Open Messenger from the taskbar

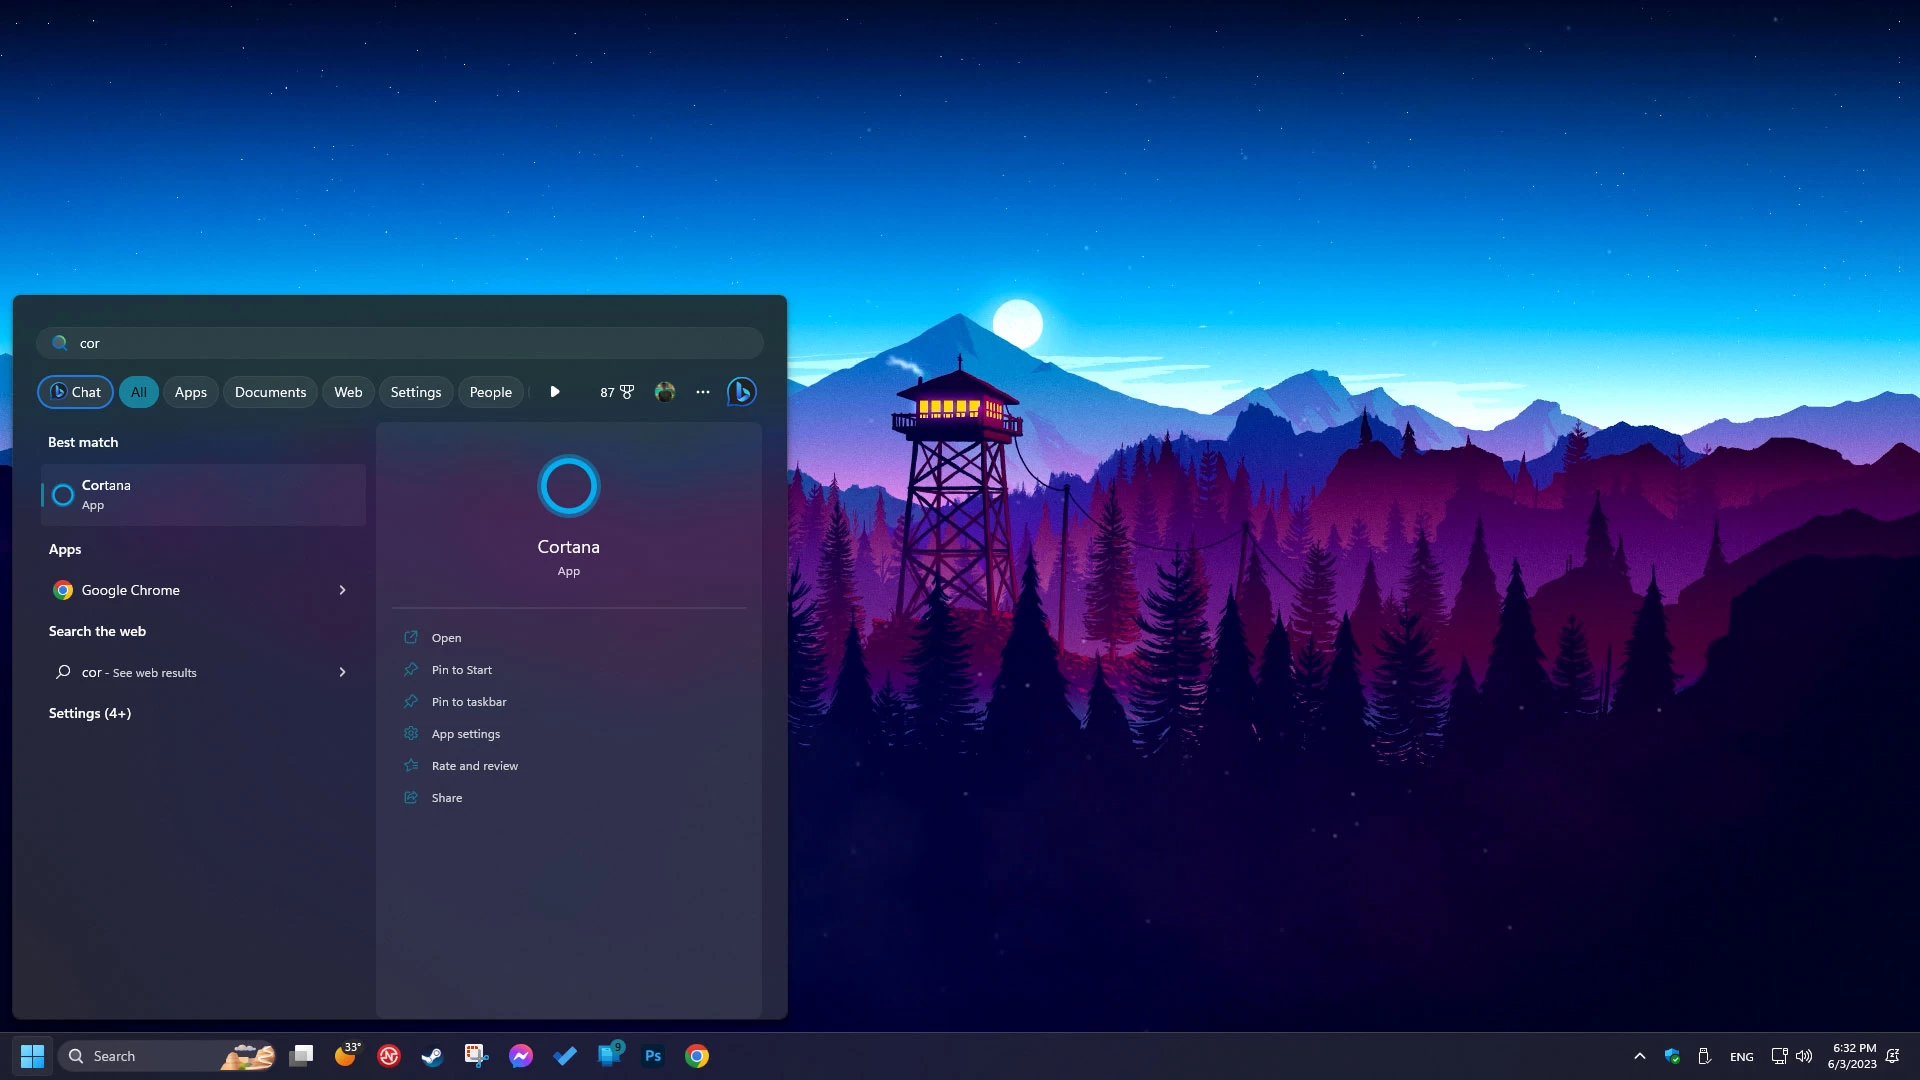(x=521, y=1056)
